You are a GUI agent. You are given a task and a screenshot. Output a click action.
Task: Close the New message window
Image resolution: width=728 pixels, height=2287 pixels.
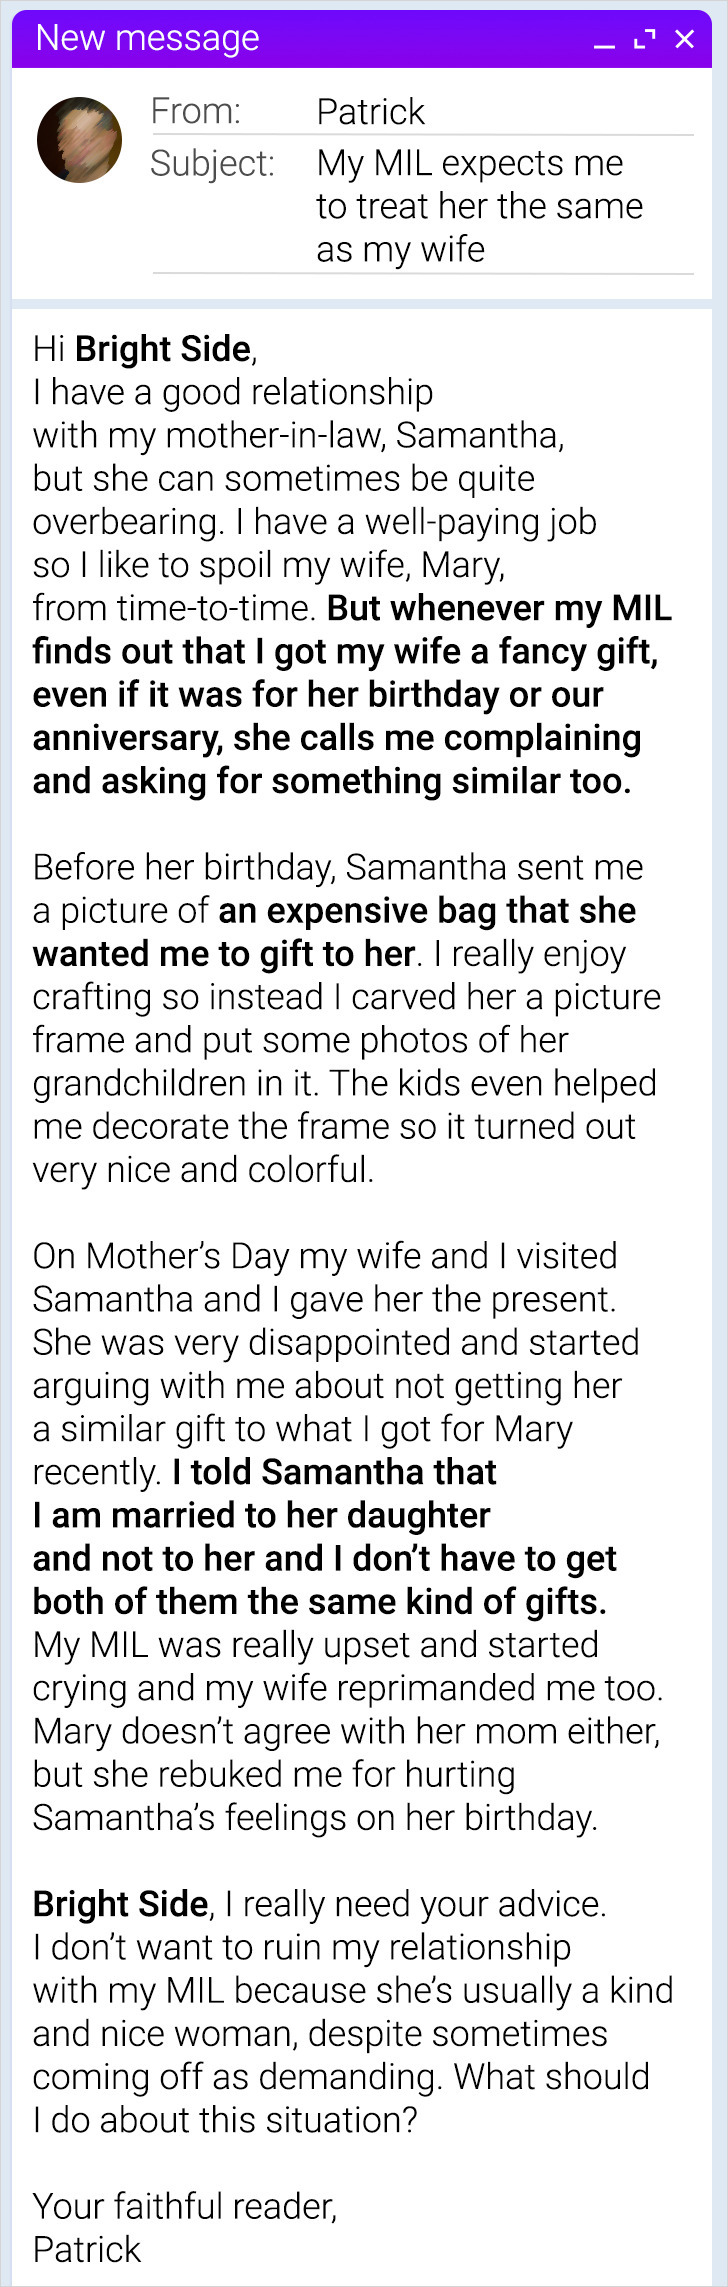(x=685, y=39)
